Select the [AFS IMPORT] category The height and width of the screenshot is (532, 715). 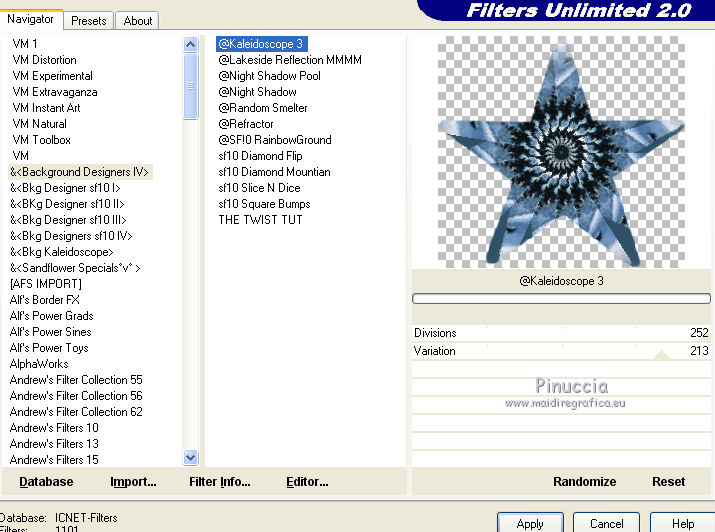[x=46, y=284]
